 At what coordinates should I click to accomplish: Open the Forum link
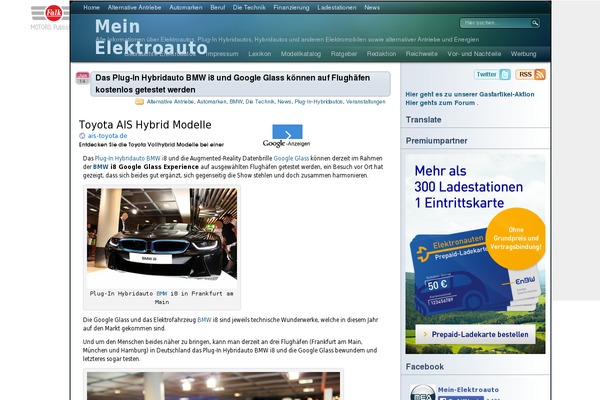tap(440, 103)
